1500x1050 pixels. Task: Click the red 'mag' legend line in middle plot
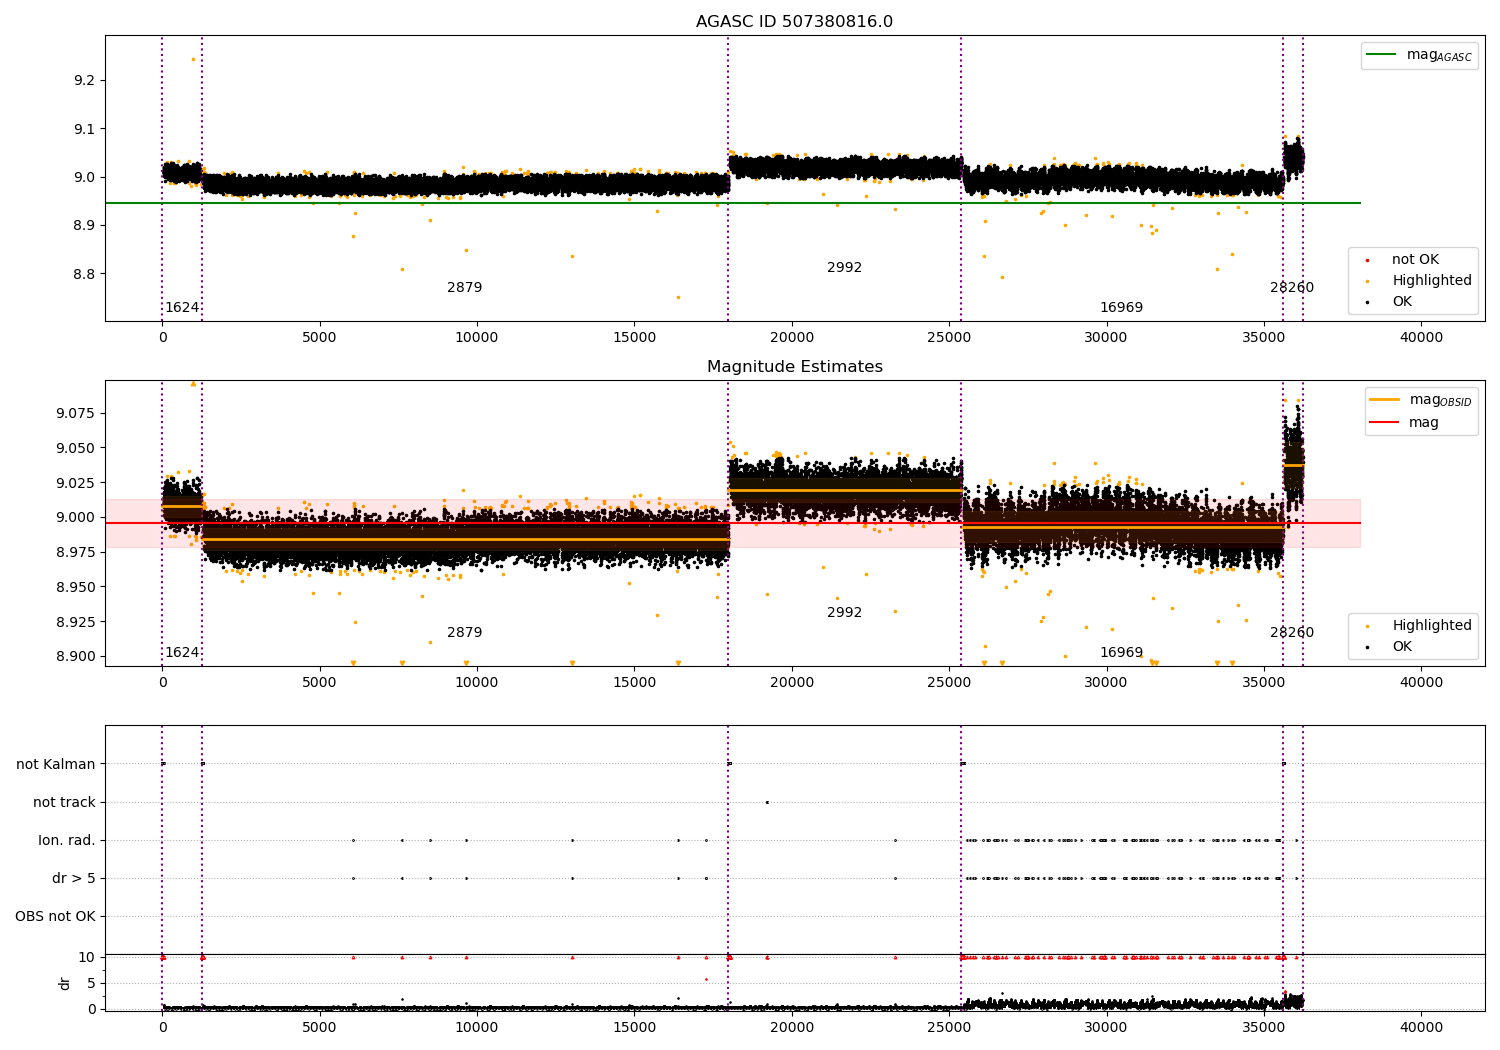[x=1385, y=422]
